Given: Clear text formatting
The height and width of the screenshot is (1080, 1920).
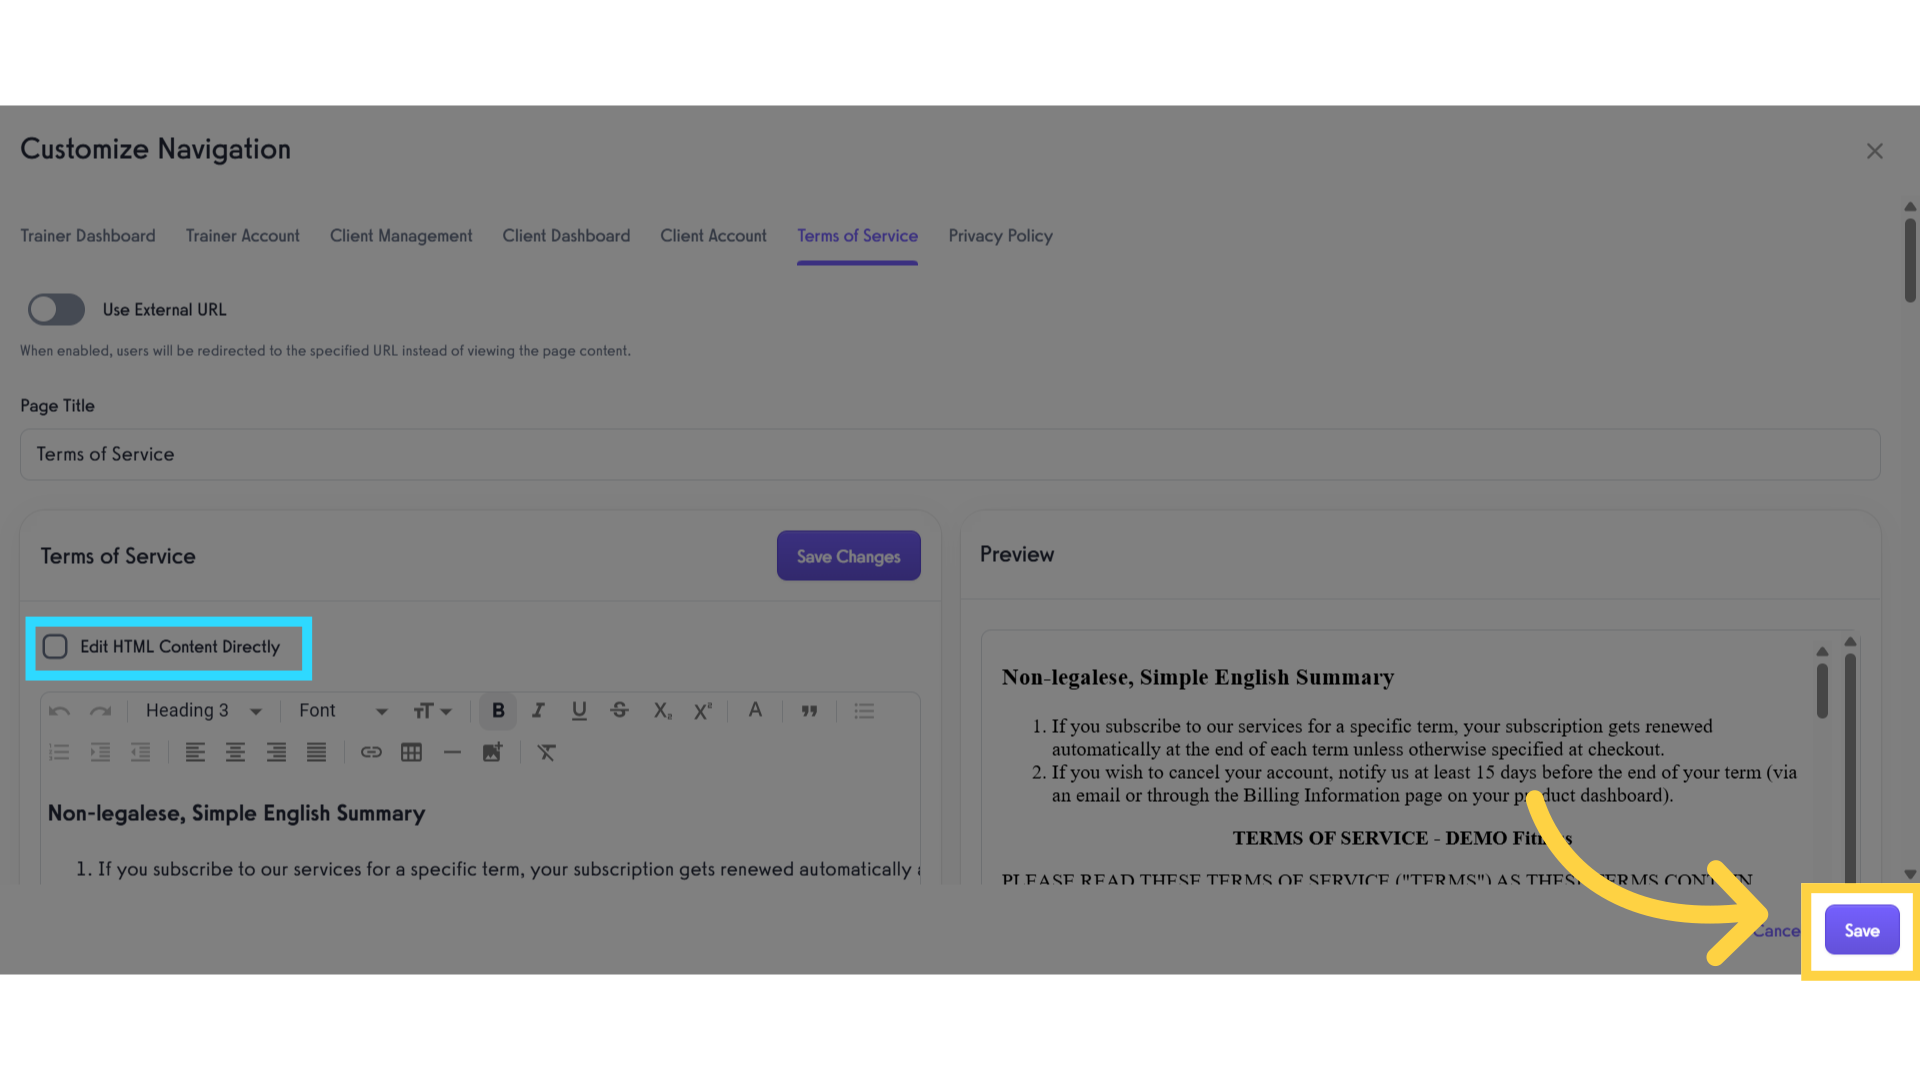Looking at the screenshot, I should pyautogui.click(x=546, y=752).
